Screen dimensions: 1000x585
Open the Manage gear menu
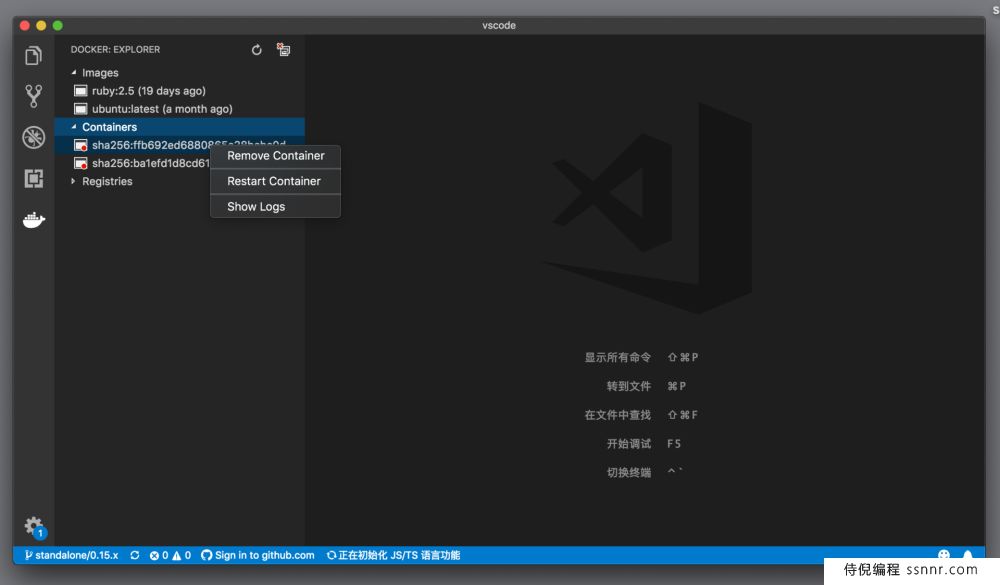coord(34,527)
